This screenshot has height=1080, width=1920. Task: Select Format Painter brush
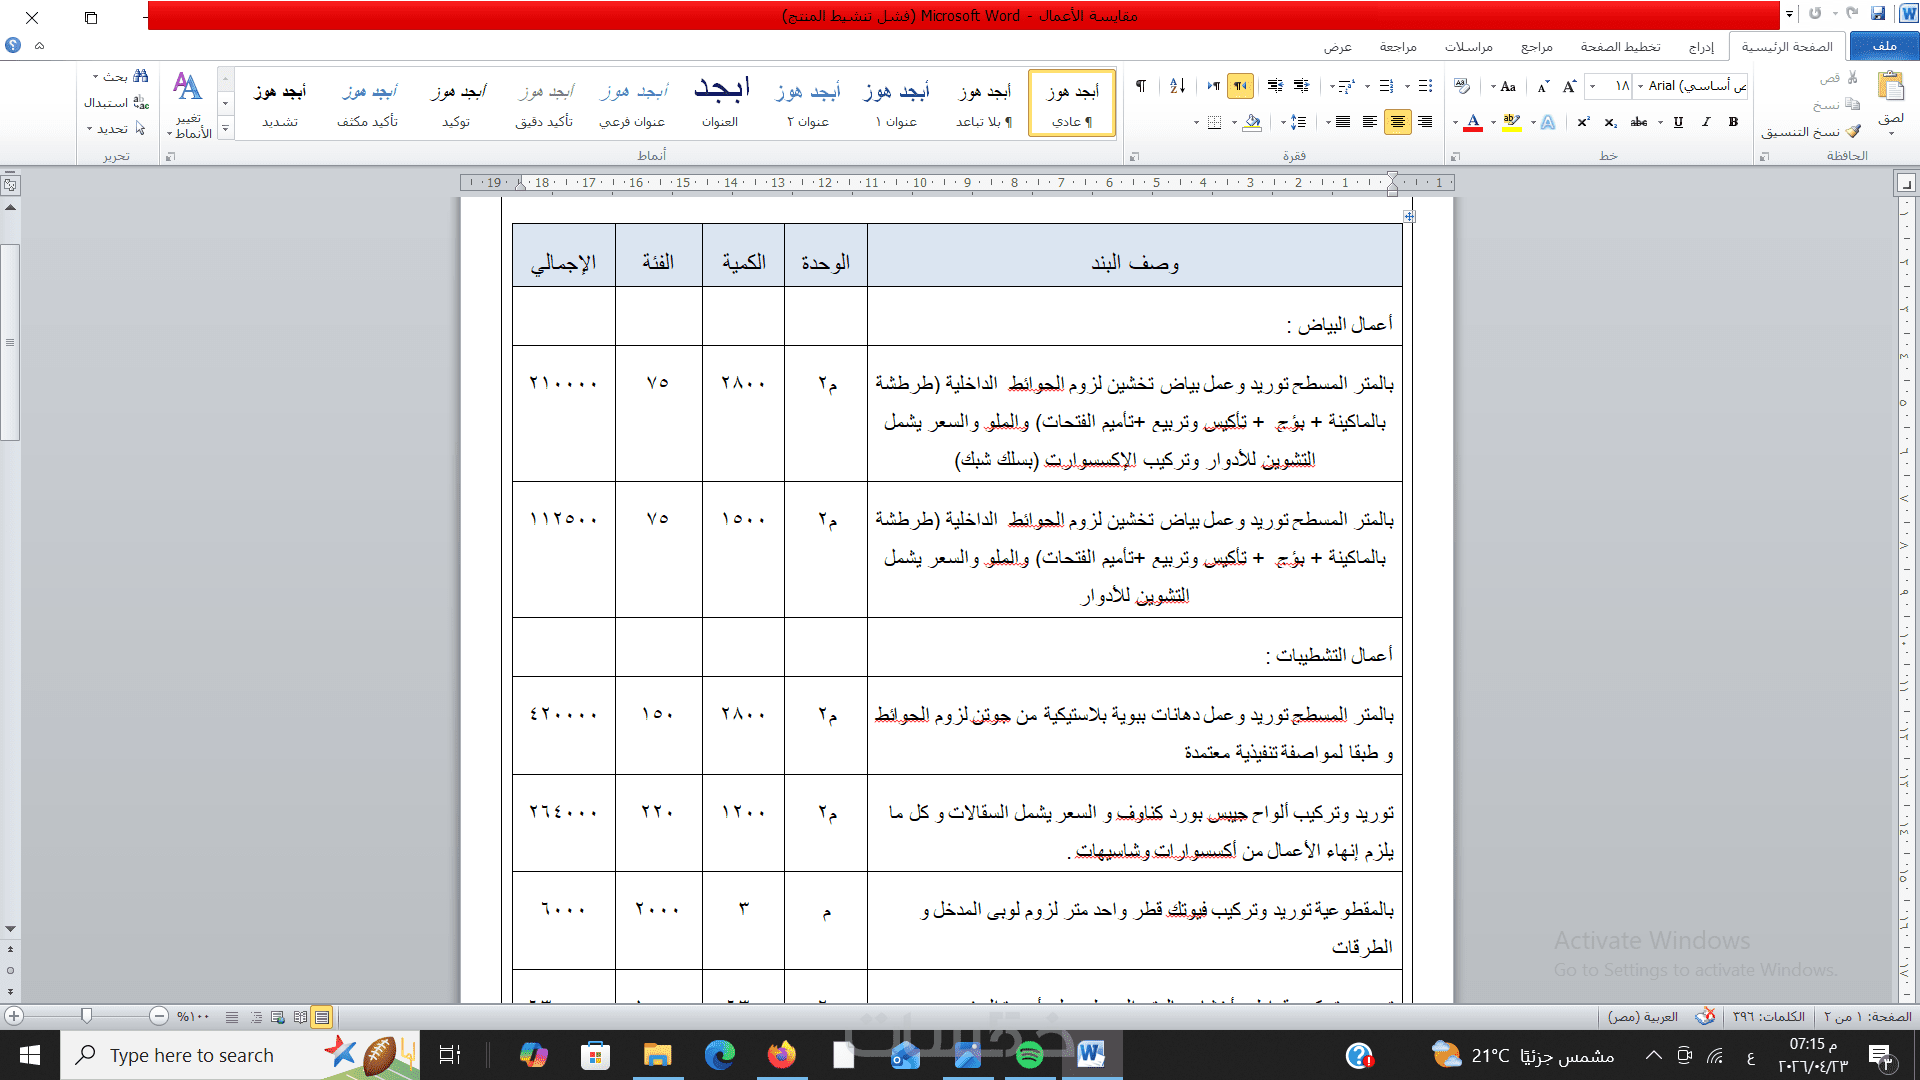pos(1853,131)
